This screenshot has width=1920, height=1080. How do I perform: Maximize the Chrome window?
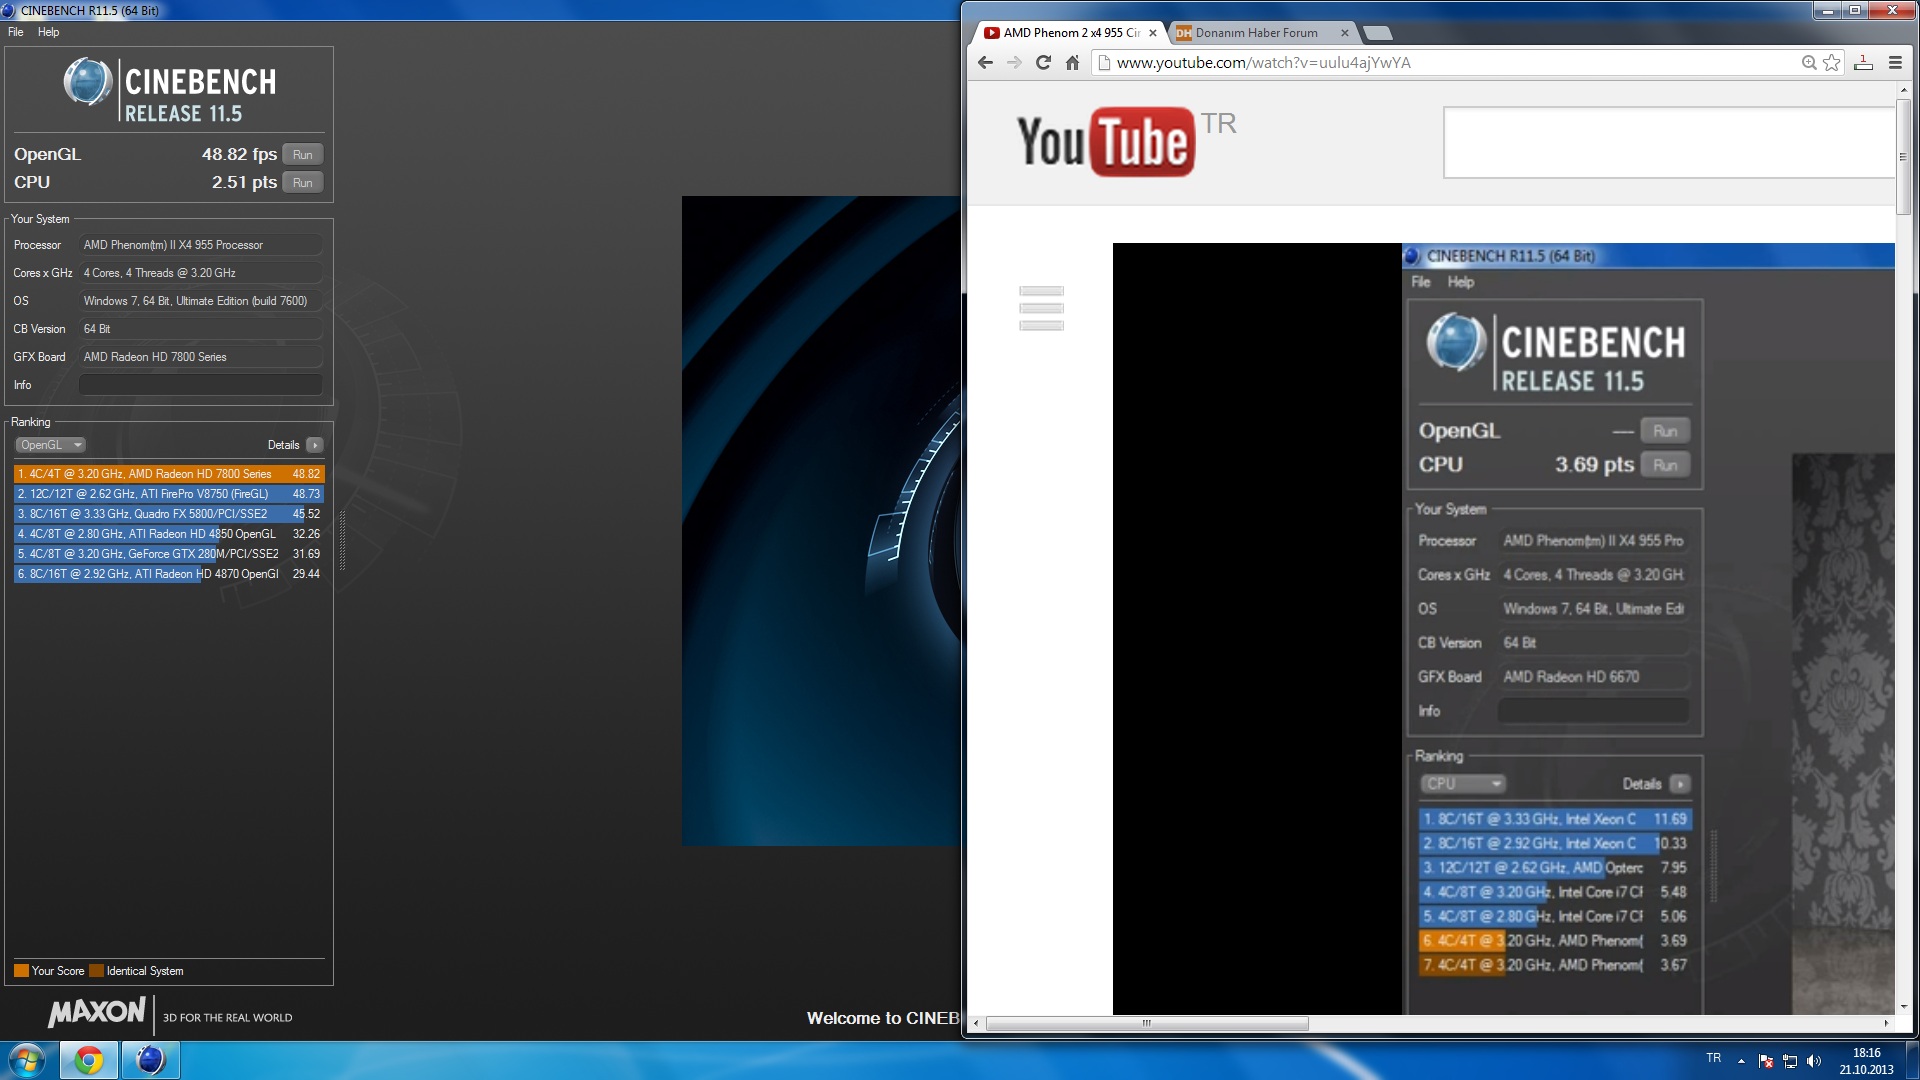(x=1855, y=10)
